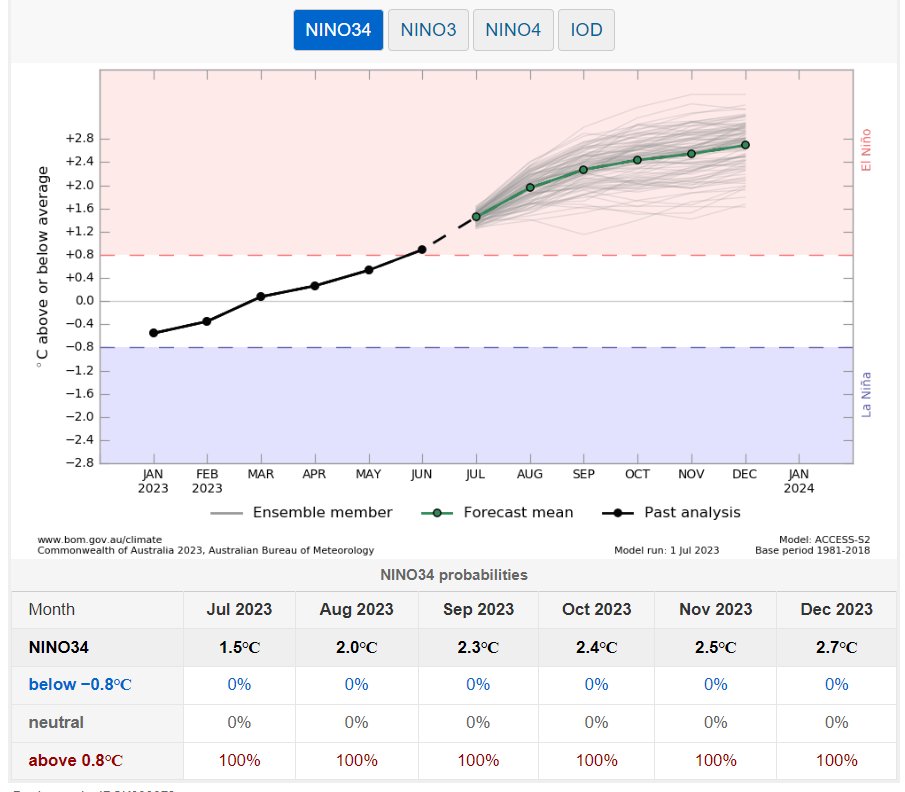Click the 1.5°C value for Jul 2023
Image resolution: width=905 pixels, height=792 pixels.
pos(240,647)
